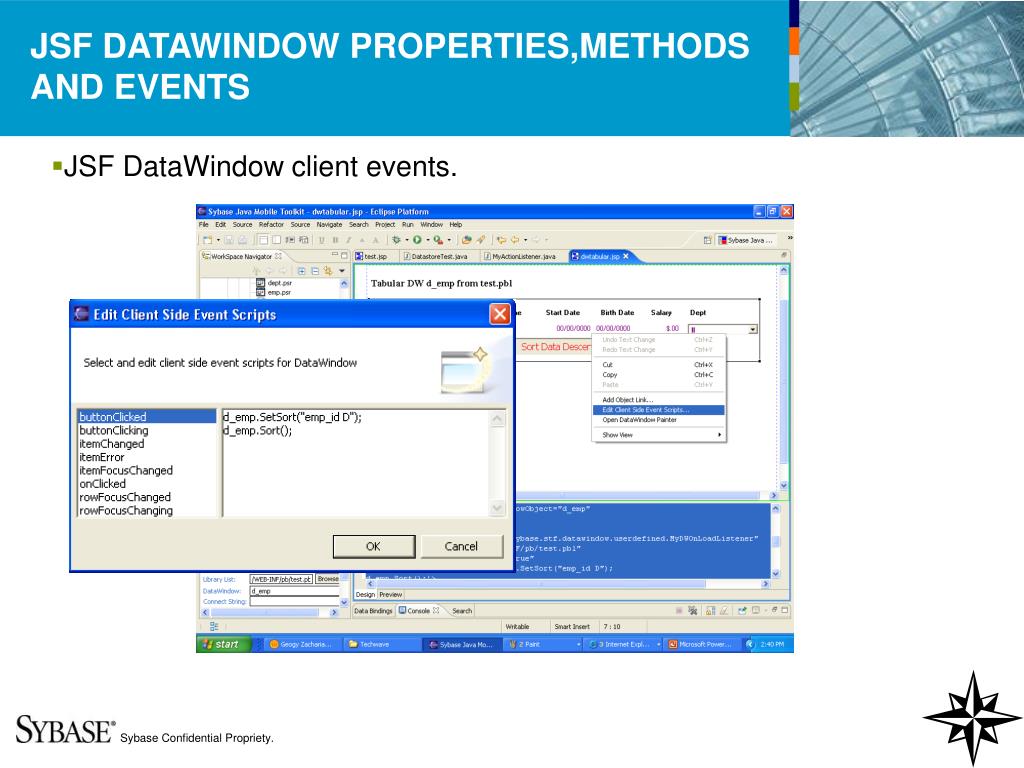
Task: Open the Sybase Java perspective button
Action: pyautogui.click(x=746, y=240)
